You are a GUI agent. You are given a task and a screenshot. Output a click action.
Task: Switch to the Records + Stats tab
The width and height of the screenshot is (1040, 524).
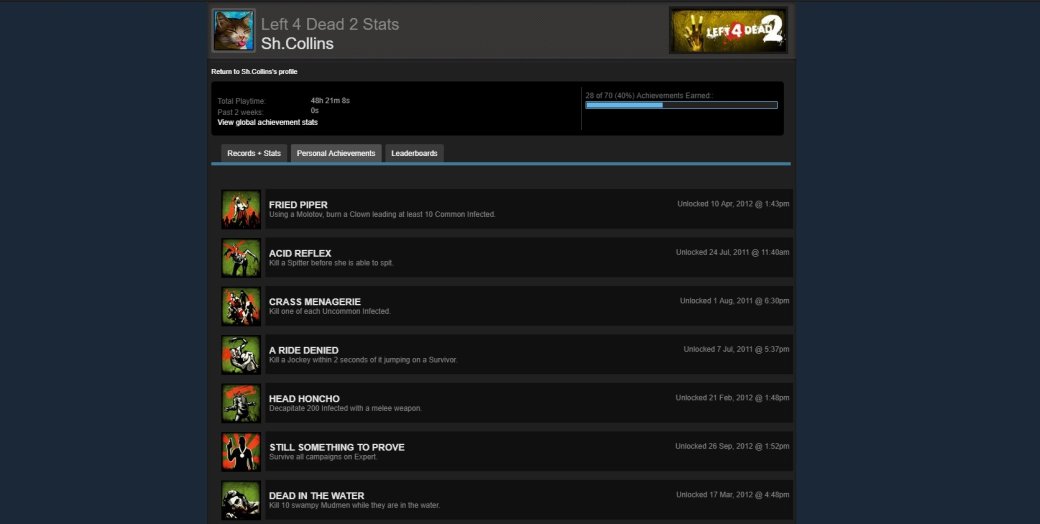pyautogui.click(x=254, y=153)
